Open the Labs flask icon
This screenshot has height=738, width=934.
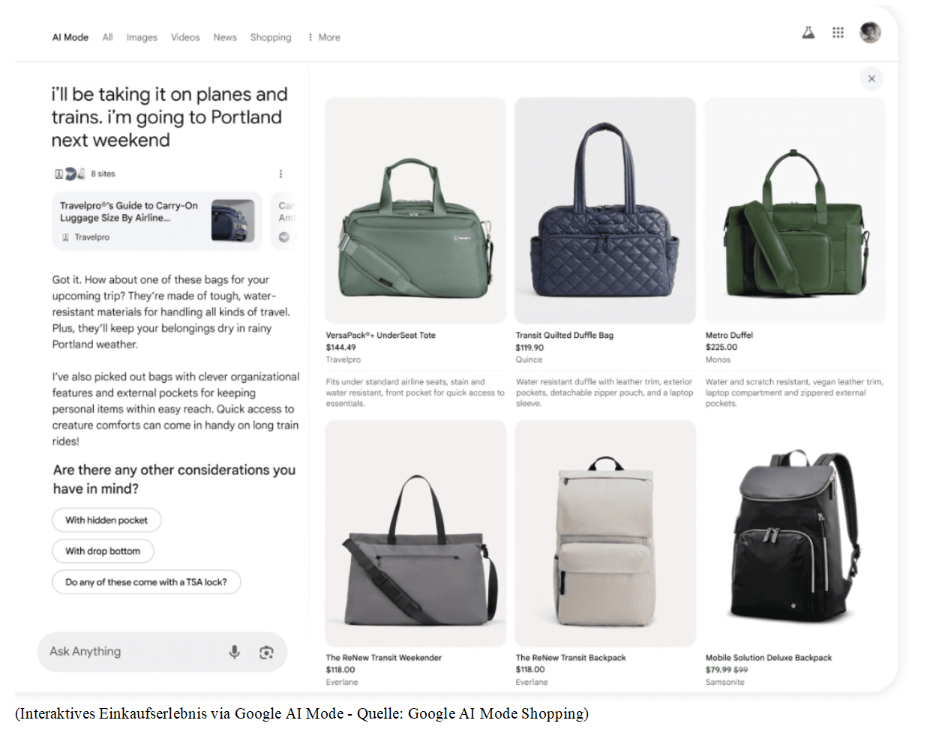click(x=808, y=33)
